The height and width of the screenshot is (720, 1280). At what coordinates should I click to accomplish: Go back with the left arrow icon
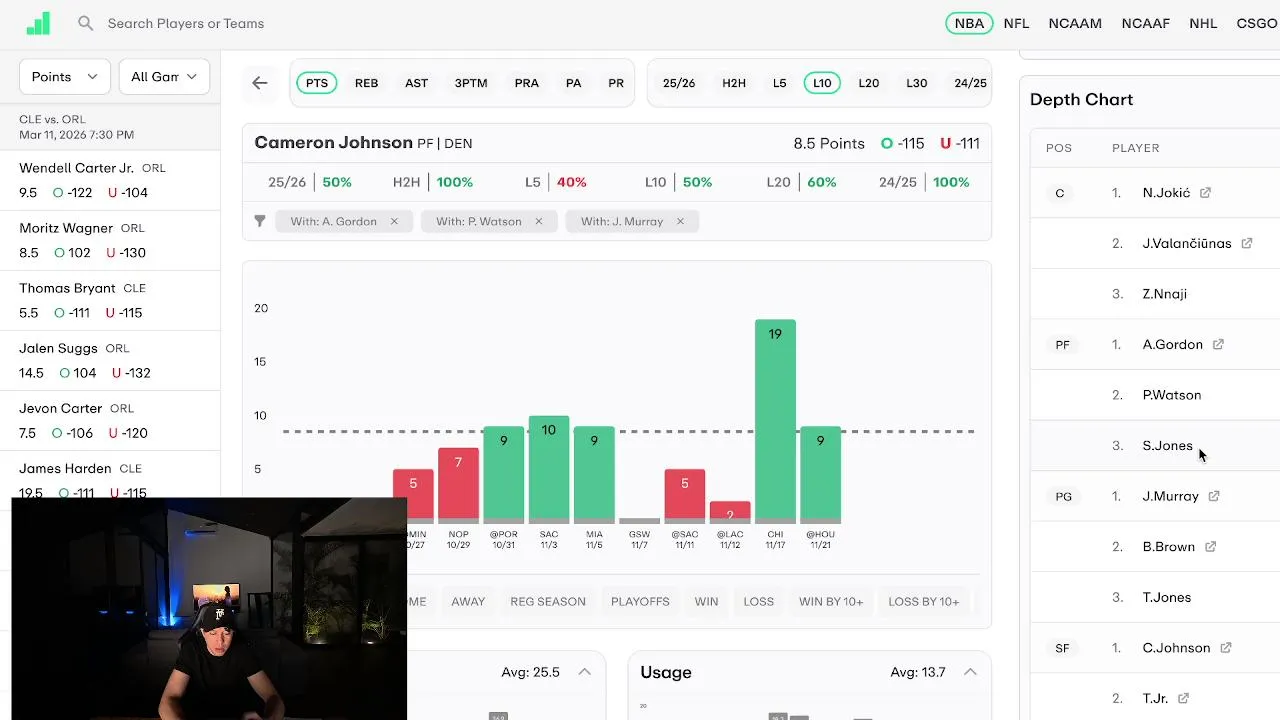[260, 83]
